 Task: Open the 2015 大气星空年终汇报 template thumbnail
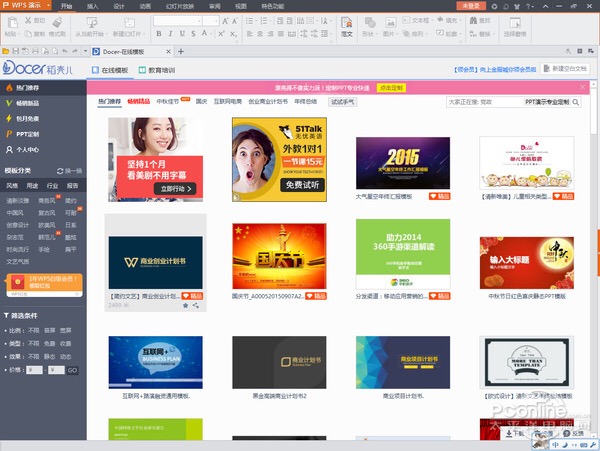point(403,163)
